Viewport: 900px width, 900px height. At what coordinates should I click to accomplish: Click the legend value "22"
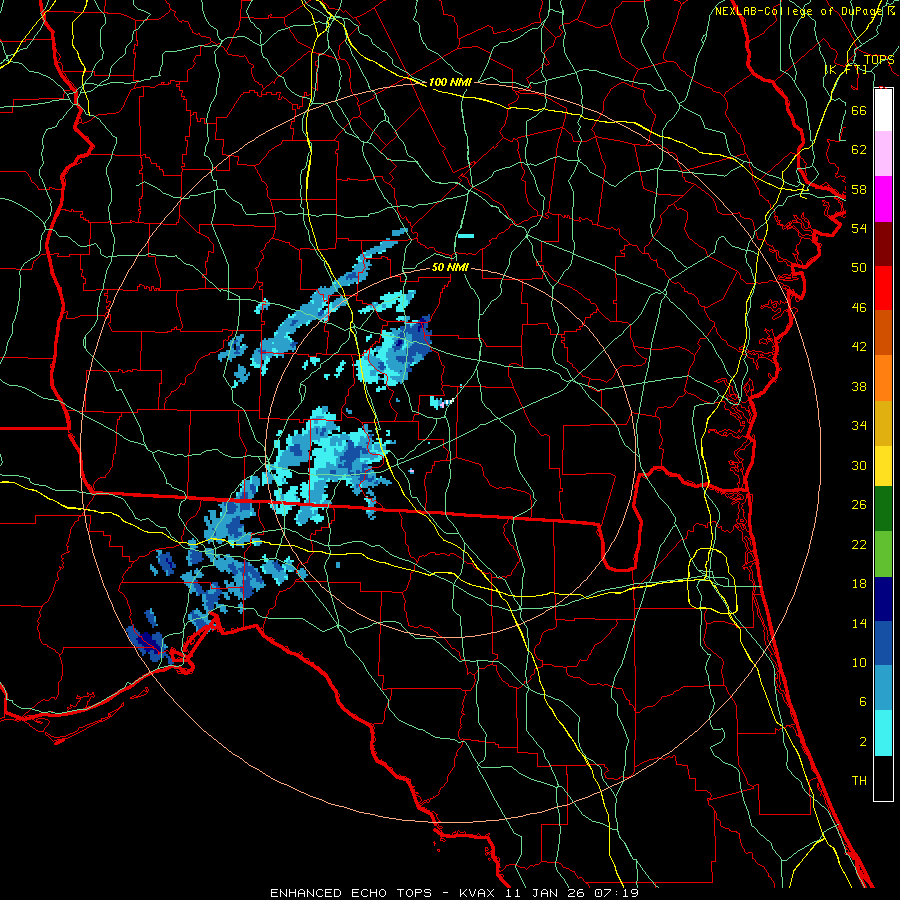coord(859,544)
